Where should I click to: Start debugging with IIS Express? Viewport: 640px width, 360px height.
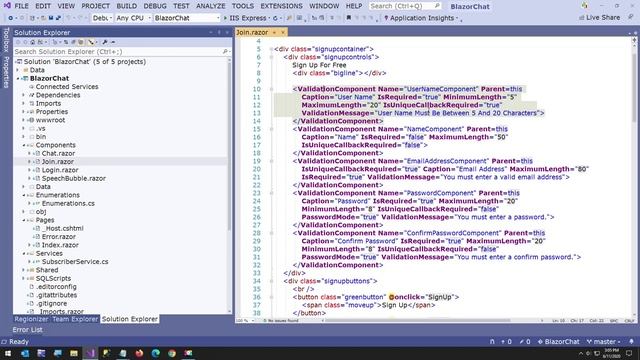(245, 18)
